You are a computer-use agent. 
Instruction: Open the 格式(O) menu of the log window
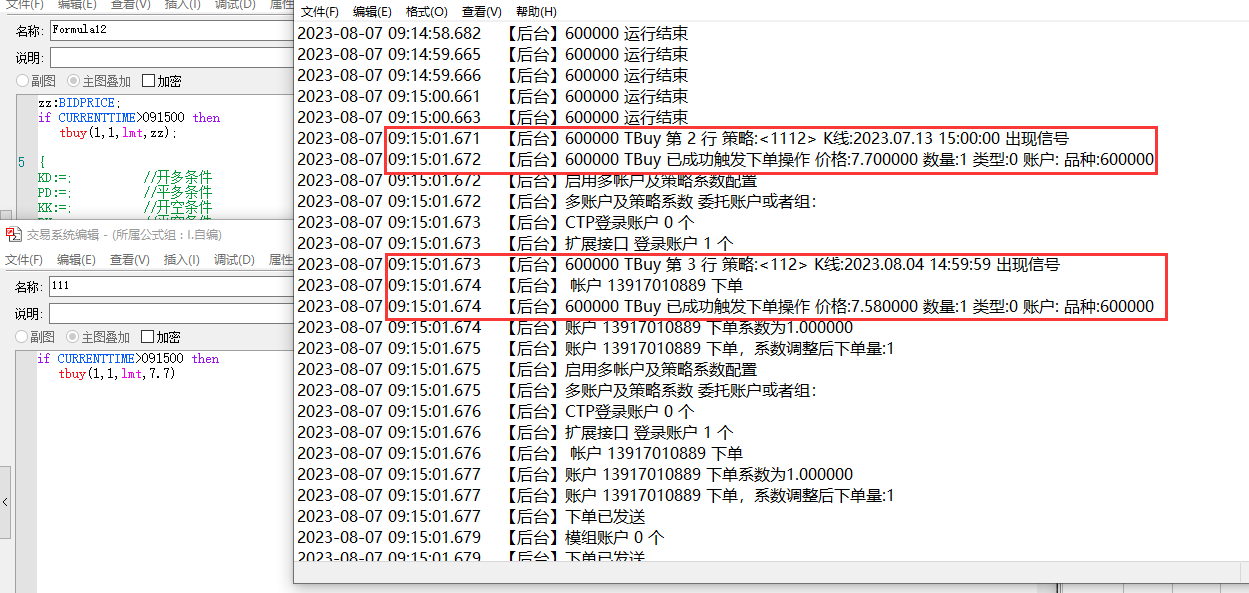pyautogui.click(x=427, y=12)
